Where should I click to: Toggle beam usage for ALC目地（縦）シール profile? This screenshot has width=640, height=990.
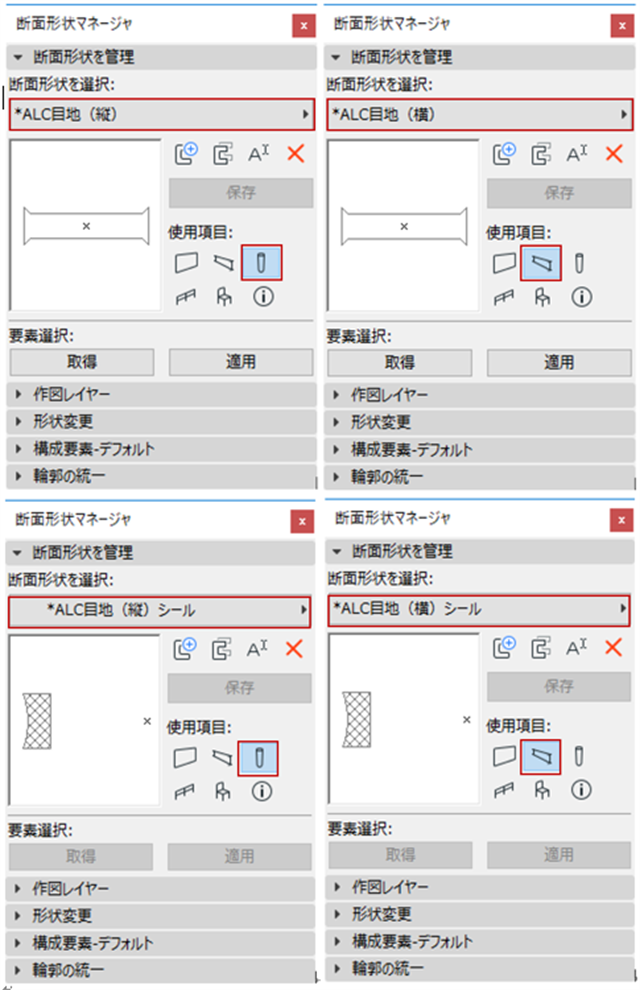pyautogui.click(x=224, y=758)
